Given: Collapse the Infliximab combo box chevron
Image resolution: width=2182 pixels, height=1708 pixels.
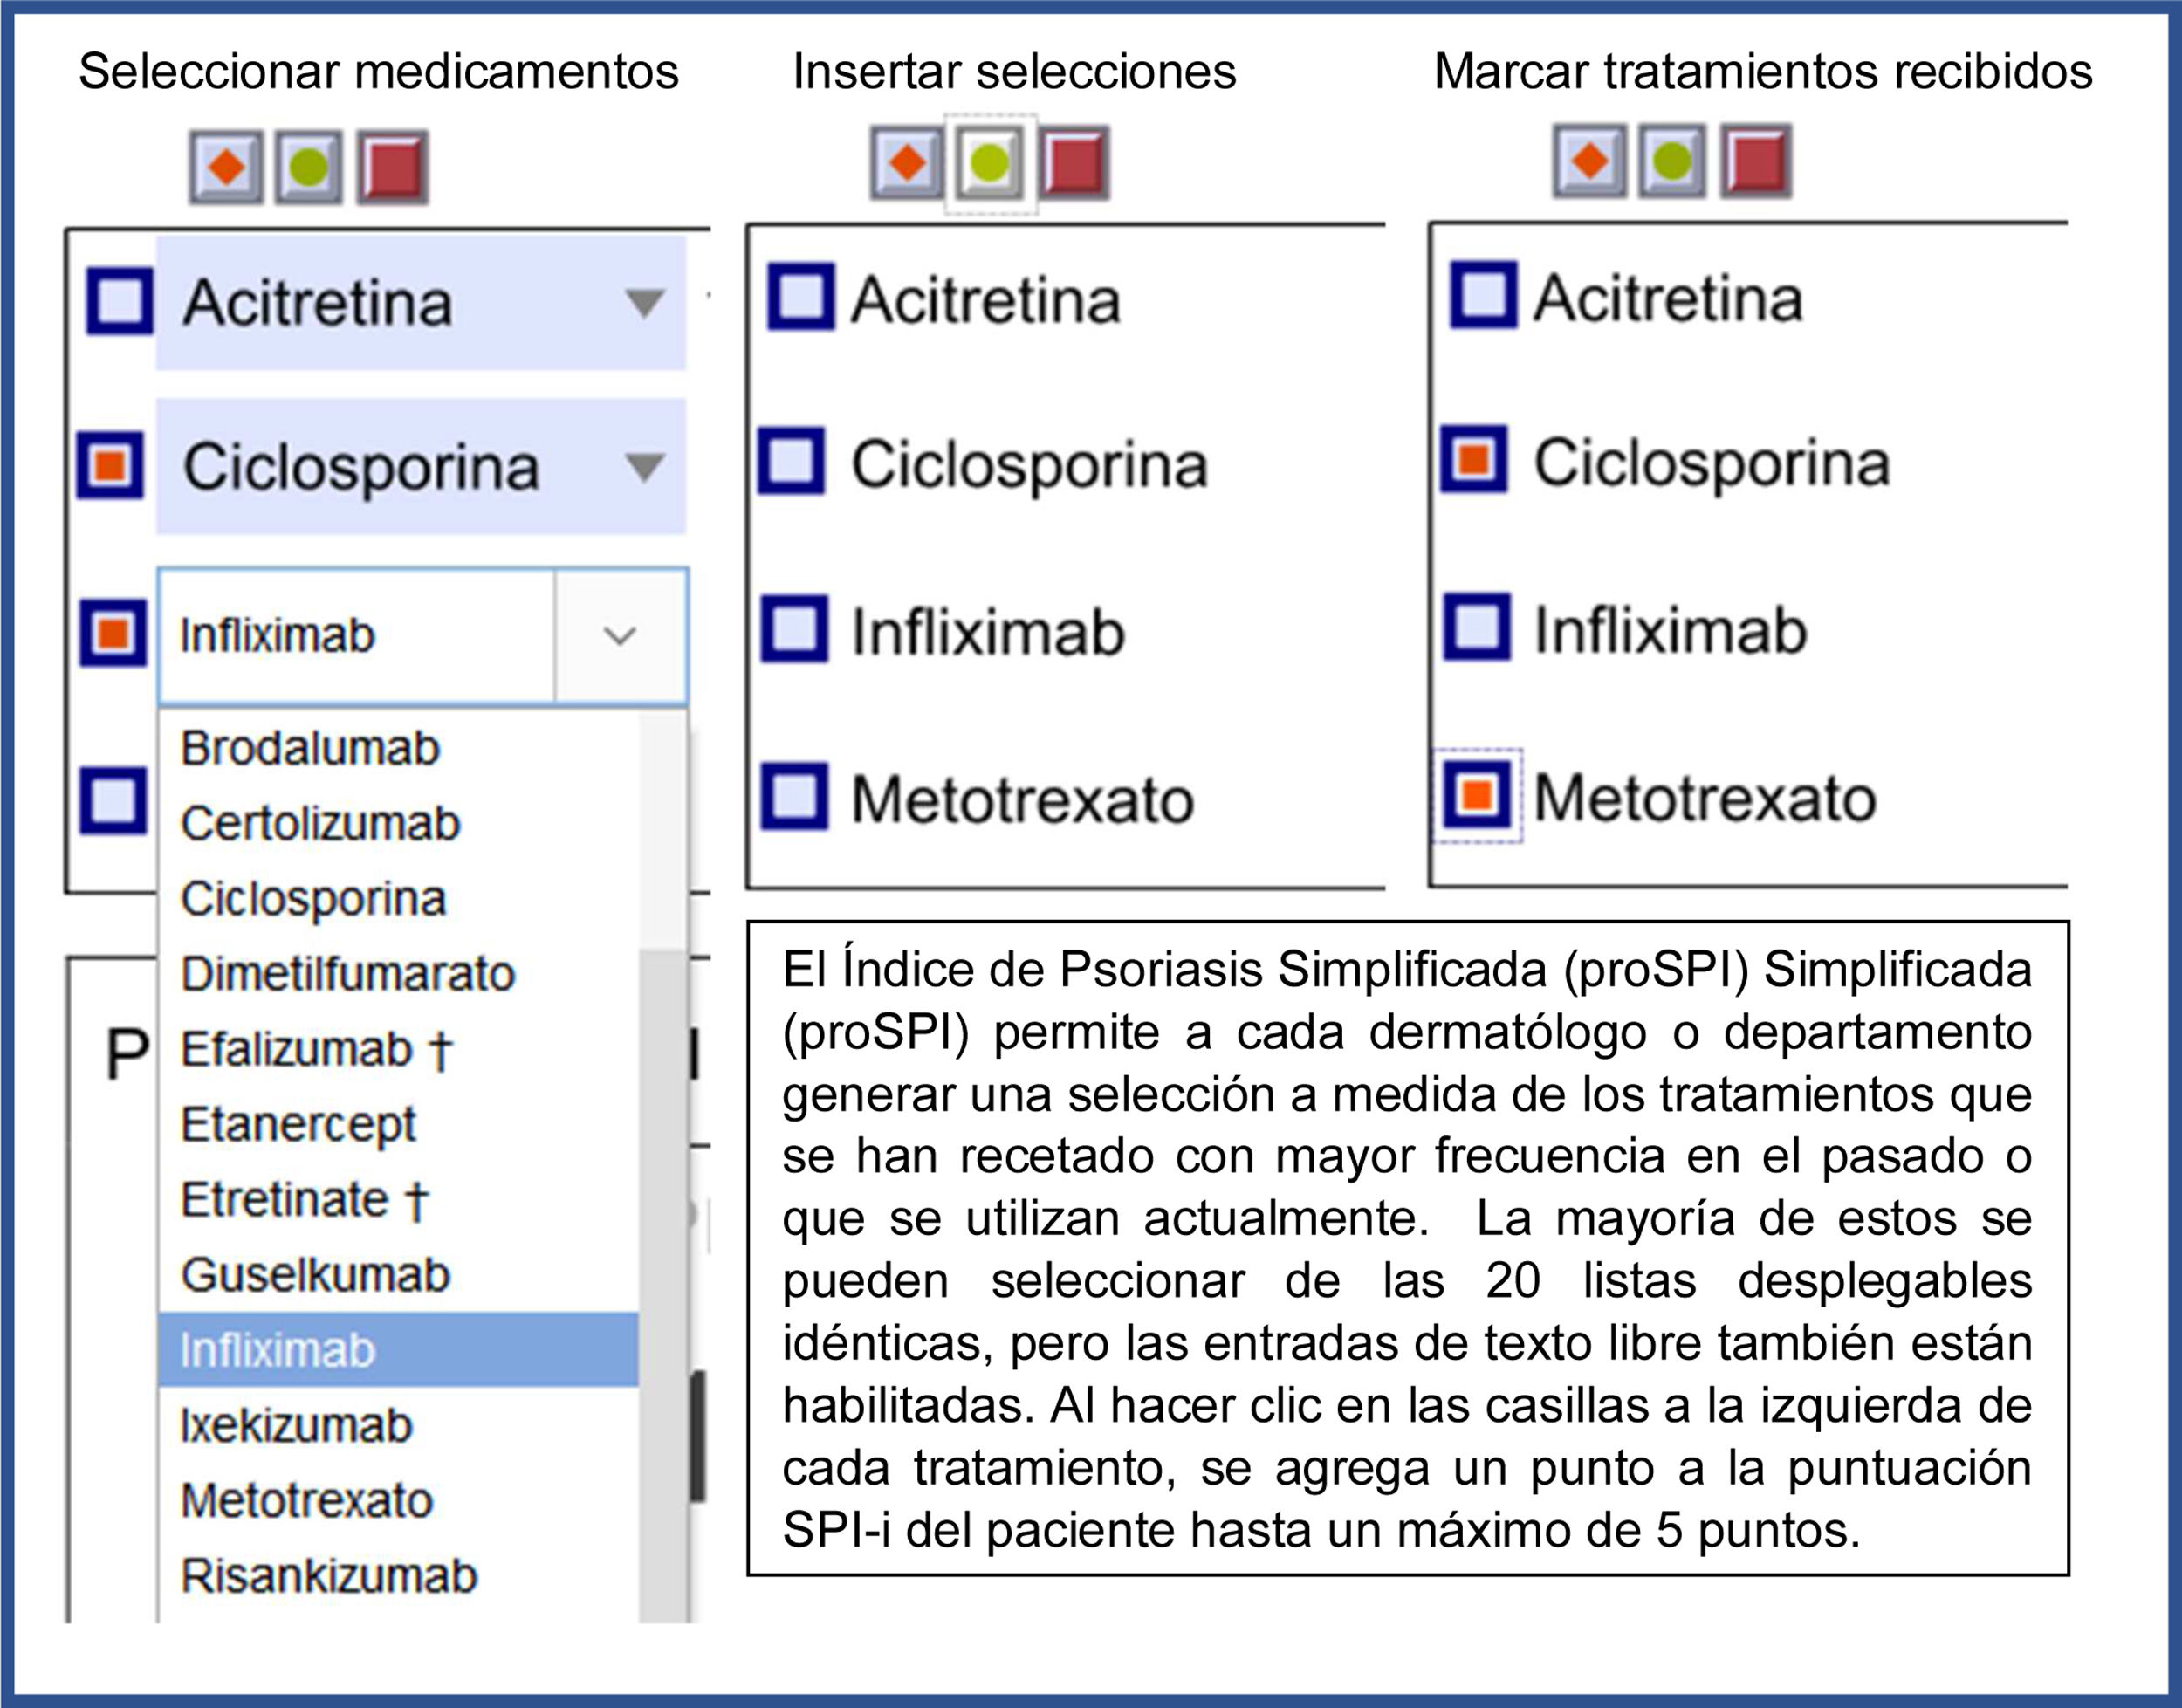Looking at the screenshot, I should tap(620, 636).
